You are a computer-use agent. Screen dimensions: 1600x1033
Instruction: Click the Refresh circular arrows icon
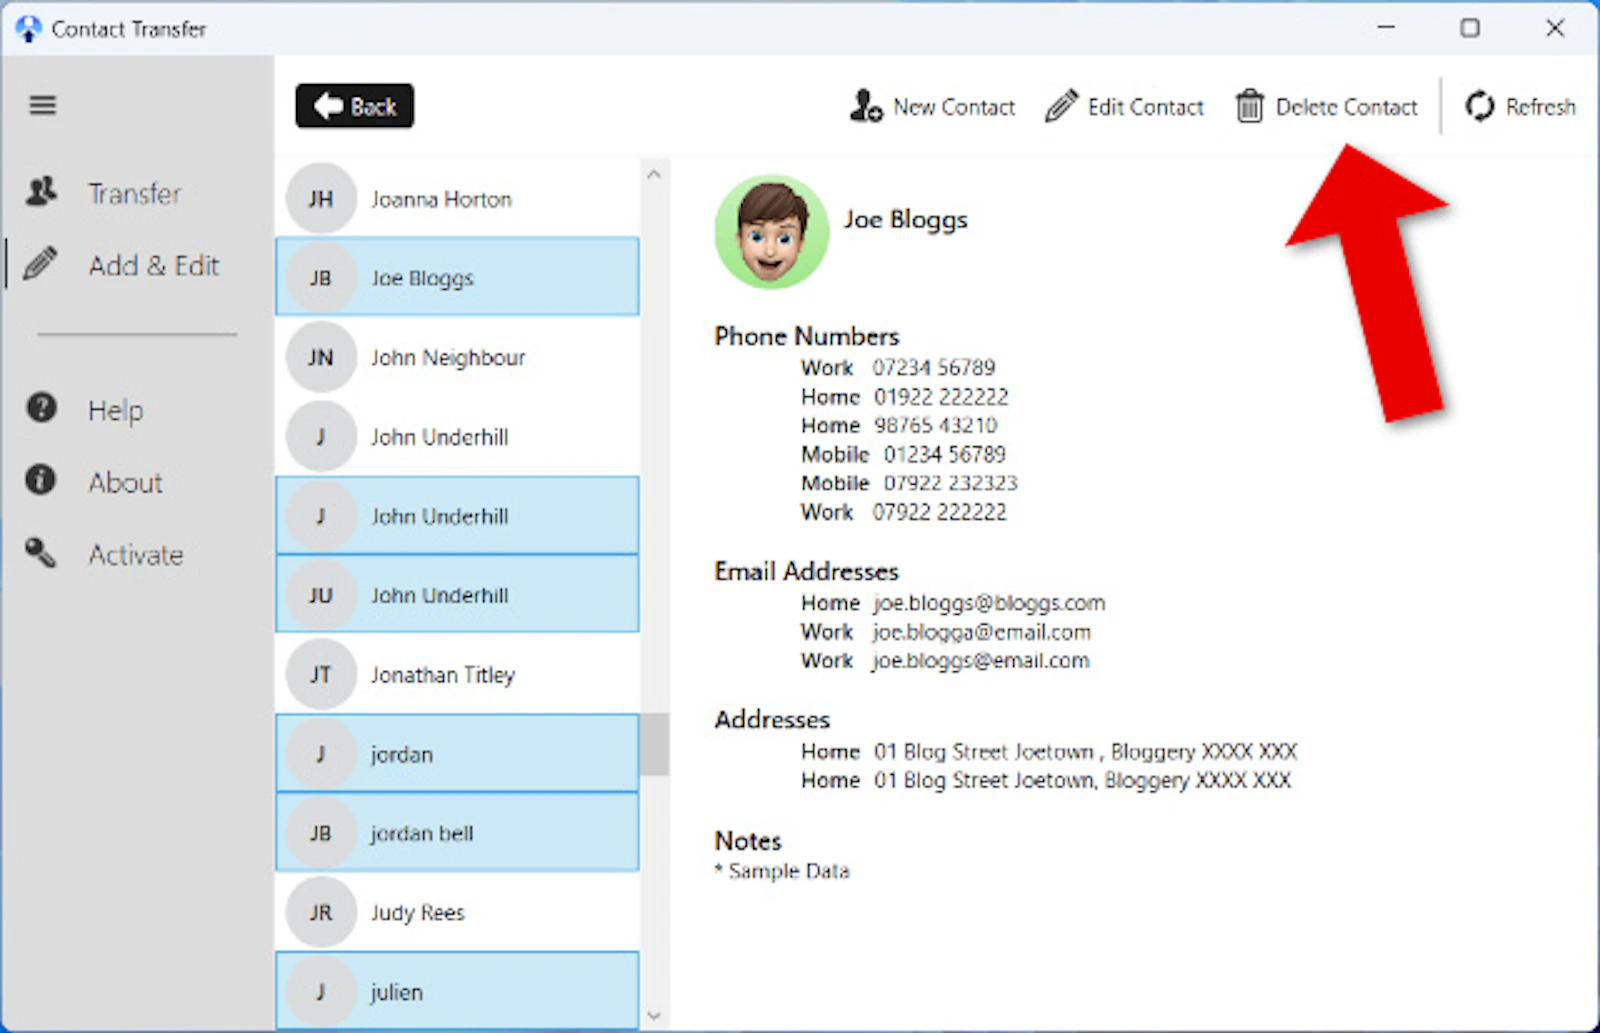tap(1480, 106)
